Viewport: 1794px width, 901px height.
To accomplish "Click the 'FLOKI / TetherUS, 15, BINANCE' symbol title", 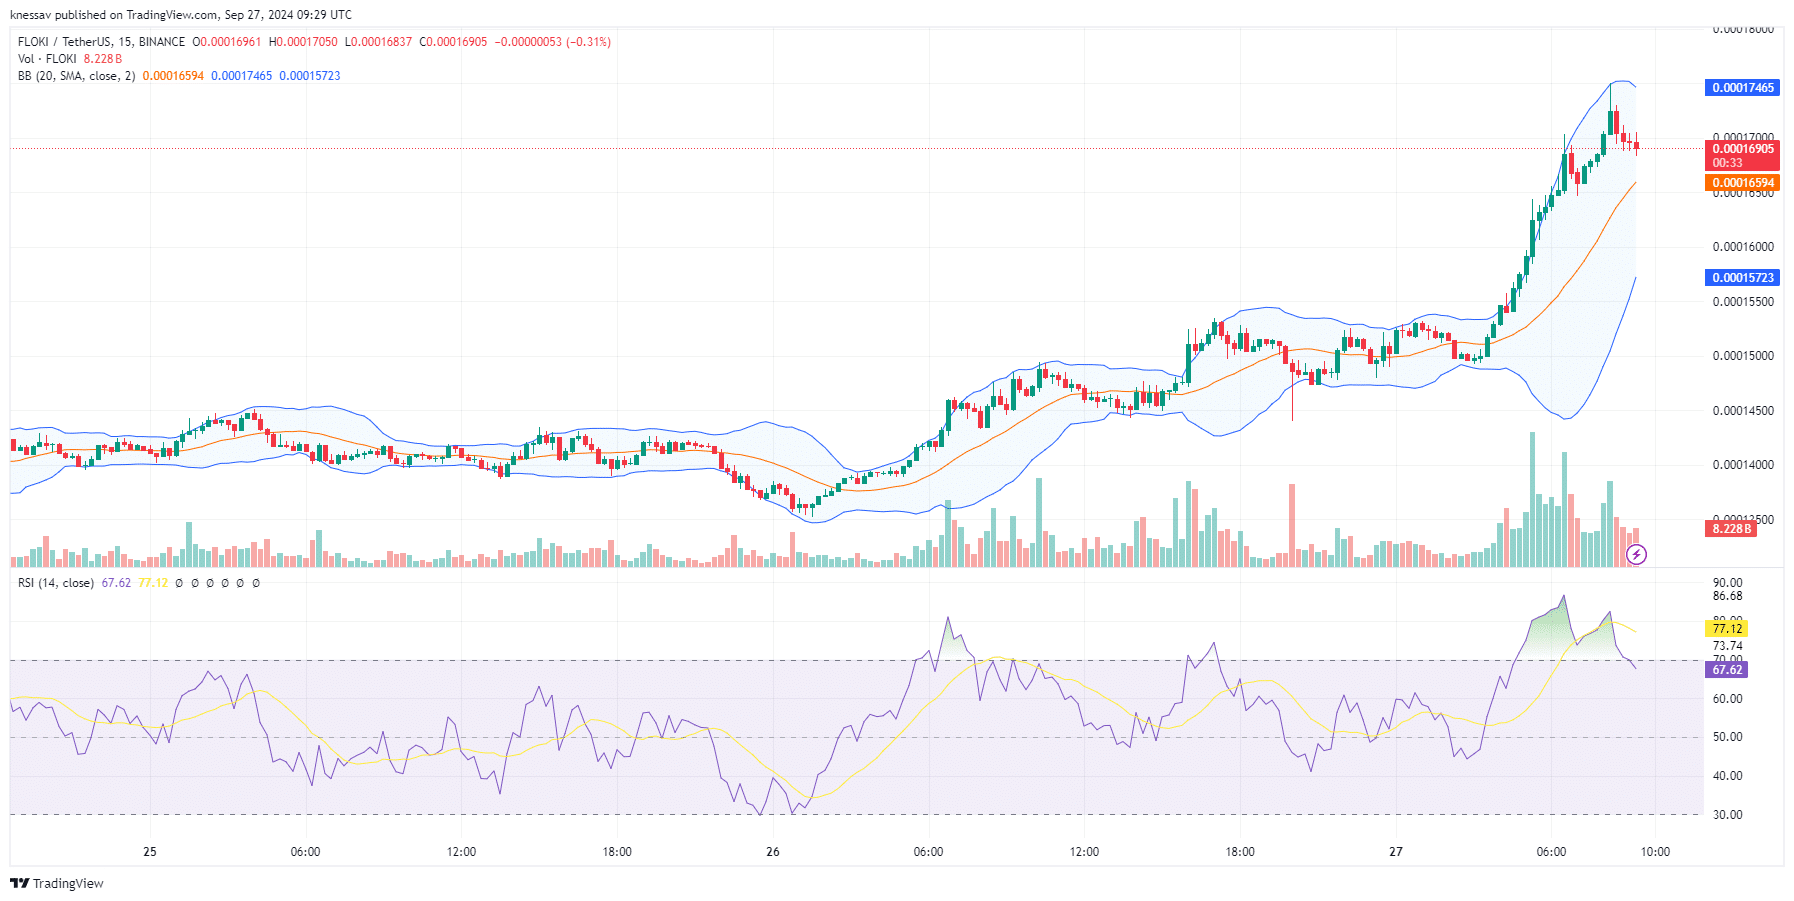I will 101,42.
